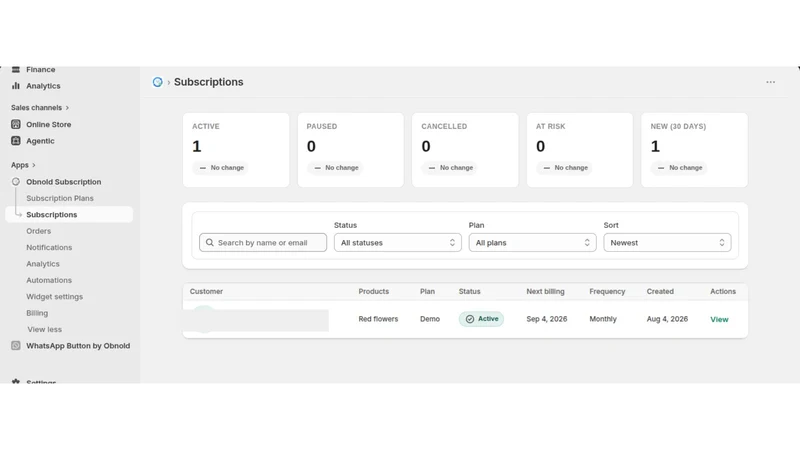The image size is (800, 450).
Task: Open Billing in the sidebar
Action: [x=37, y=313]
